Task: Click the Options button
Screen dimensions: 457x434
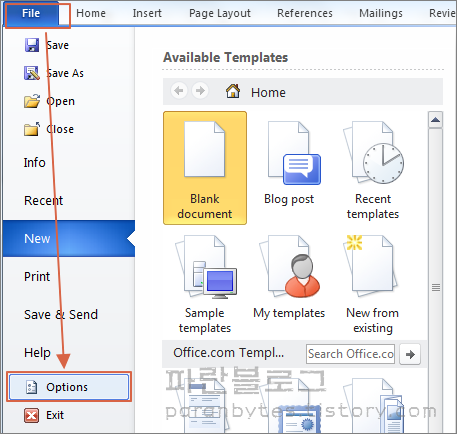Action: pyautogui.click(x=69, y=387)
